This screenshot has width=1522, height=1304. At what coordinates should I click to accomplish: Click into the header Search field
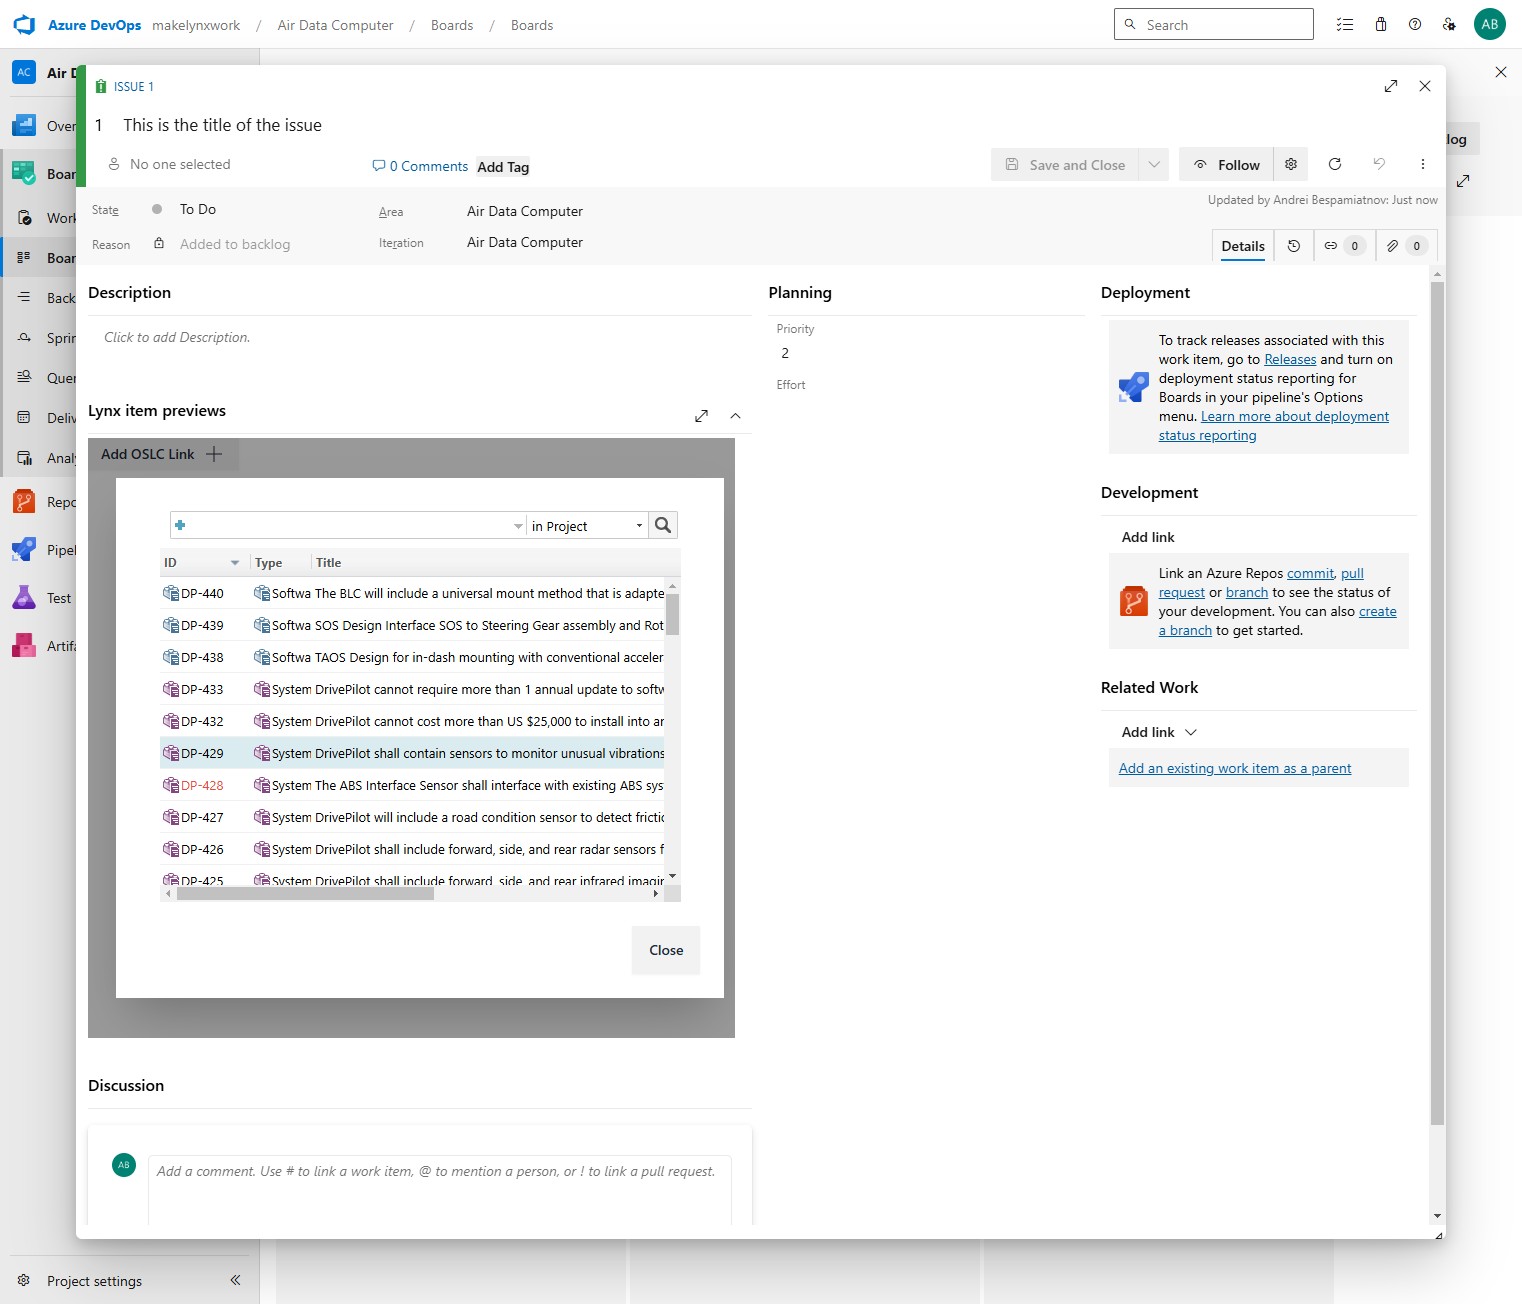(1214, 24)
